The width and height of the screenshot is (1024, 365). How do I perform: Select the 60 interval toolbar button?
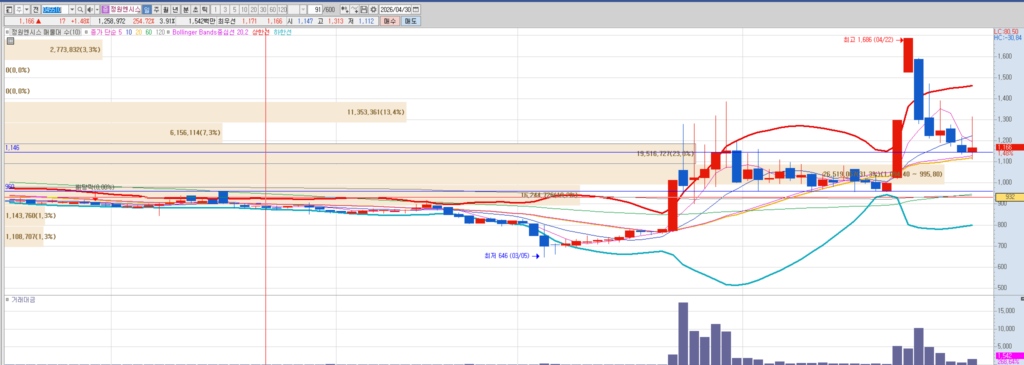(272, 10)
